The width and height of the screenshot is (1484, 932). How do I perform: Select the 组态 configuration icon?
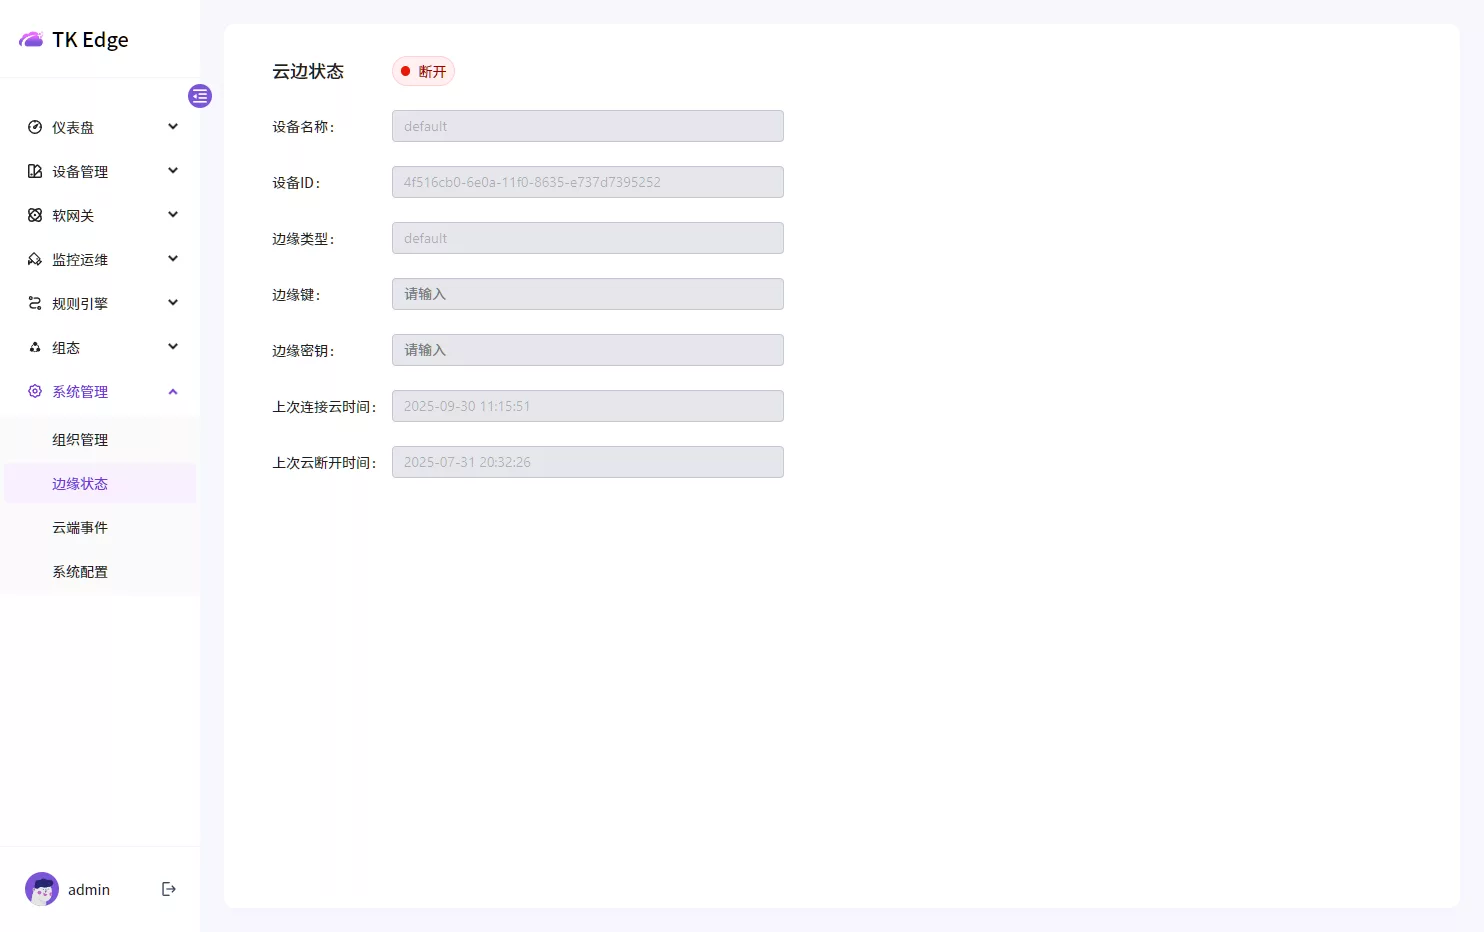click(33, 347)
